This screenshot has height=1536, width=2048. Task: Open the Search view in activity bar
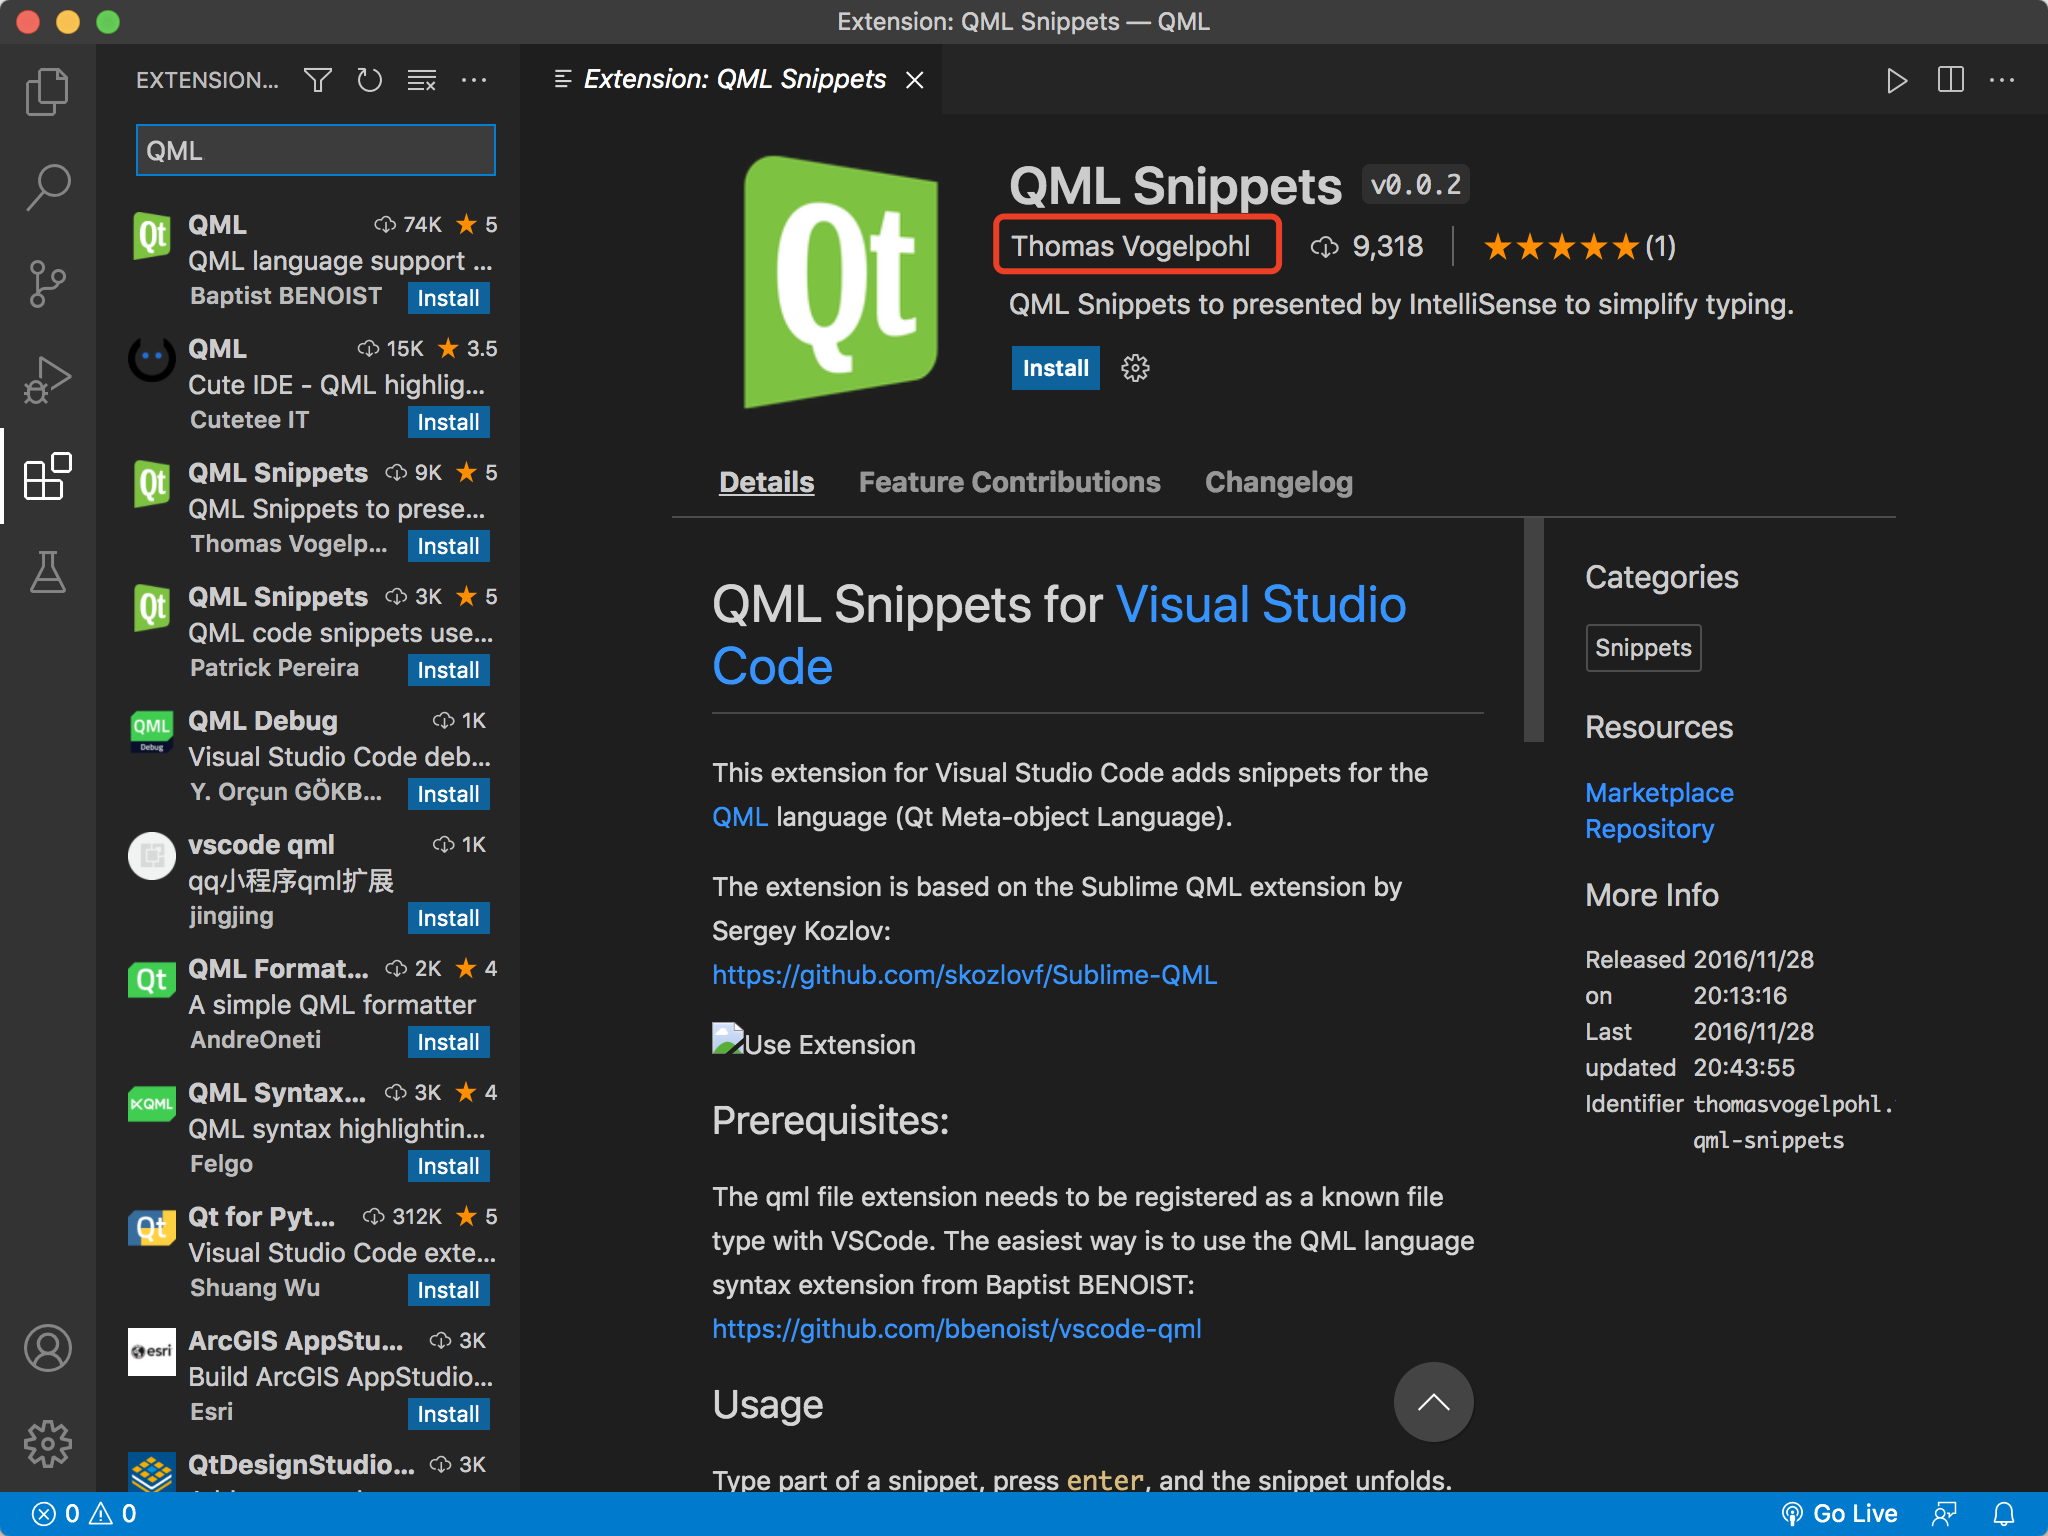tap(47, 187)
